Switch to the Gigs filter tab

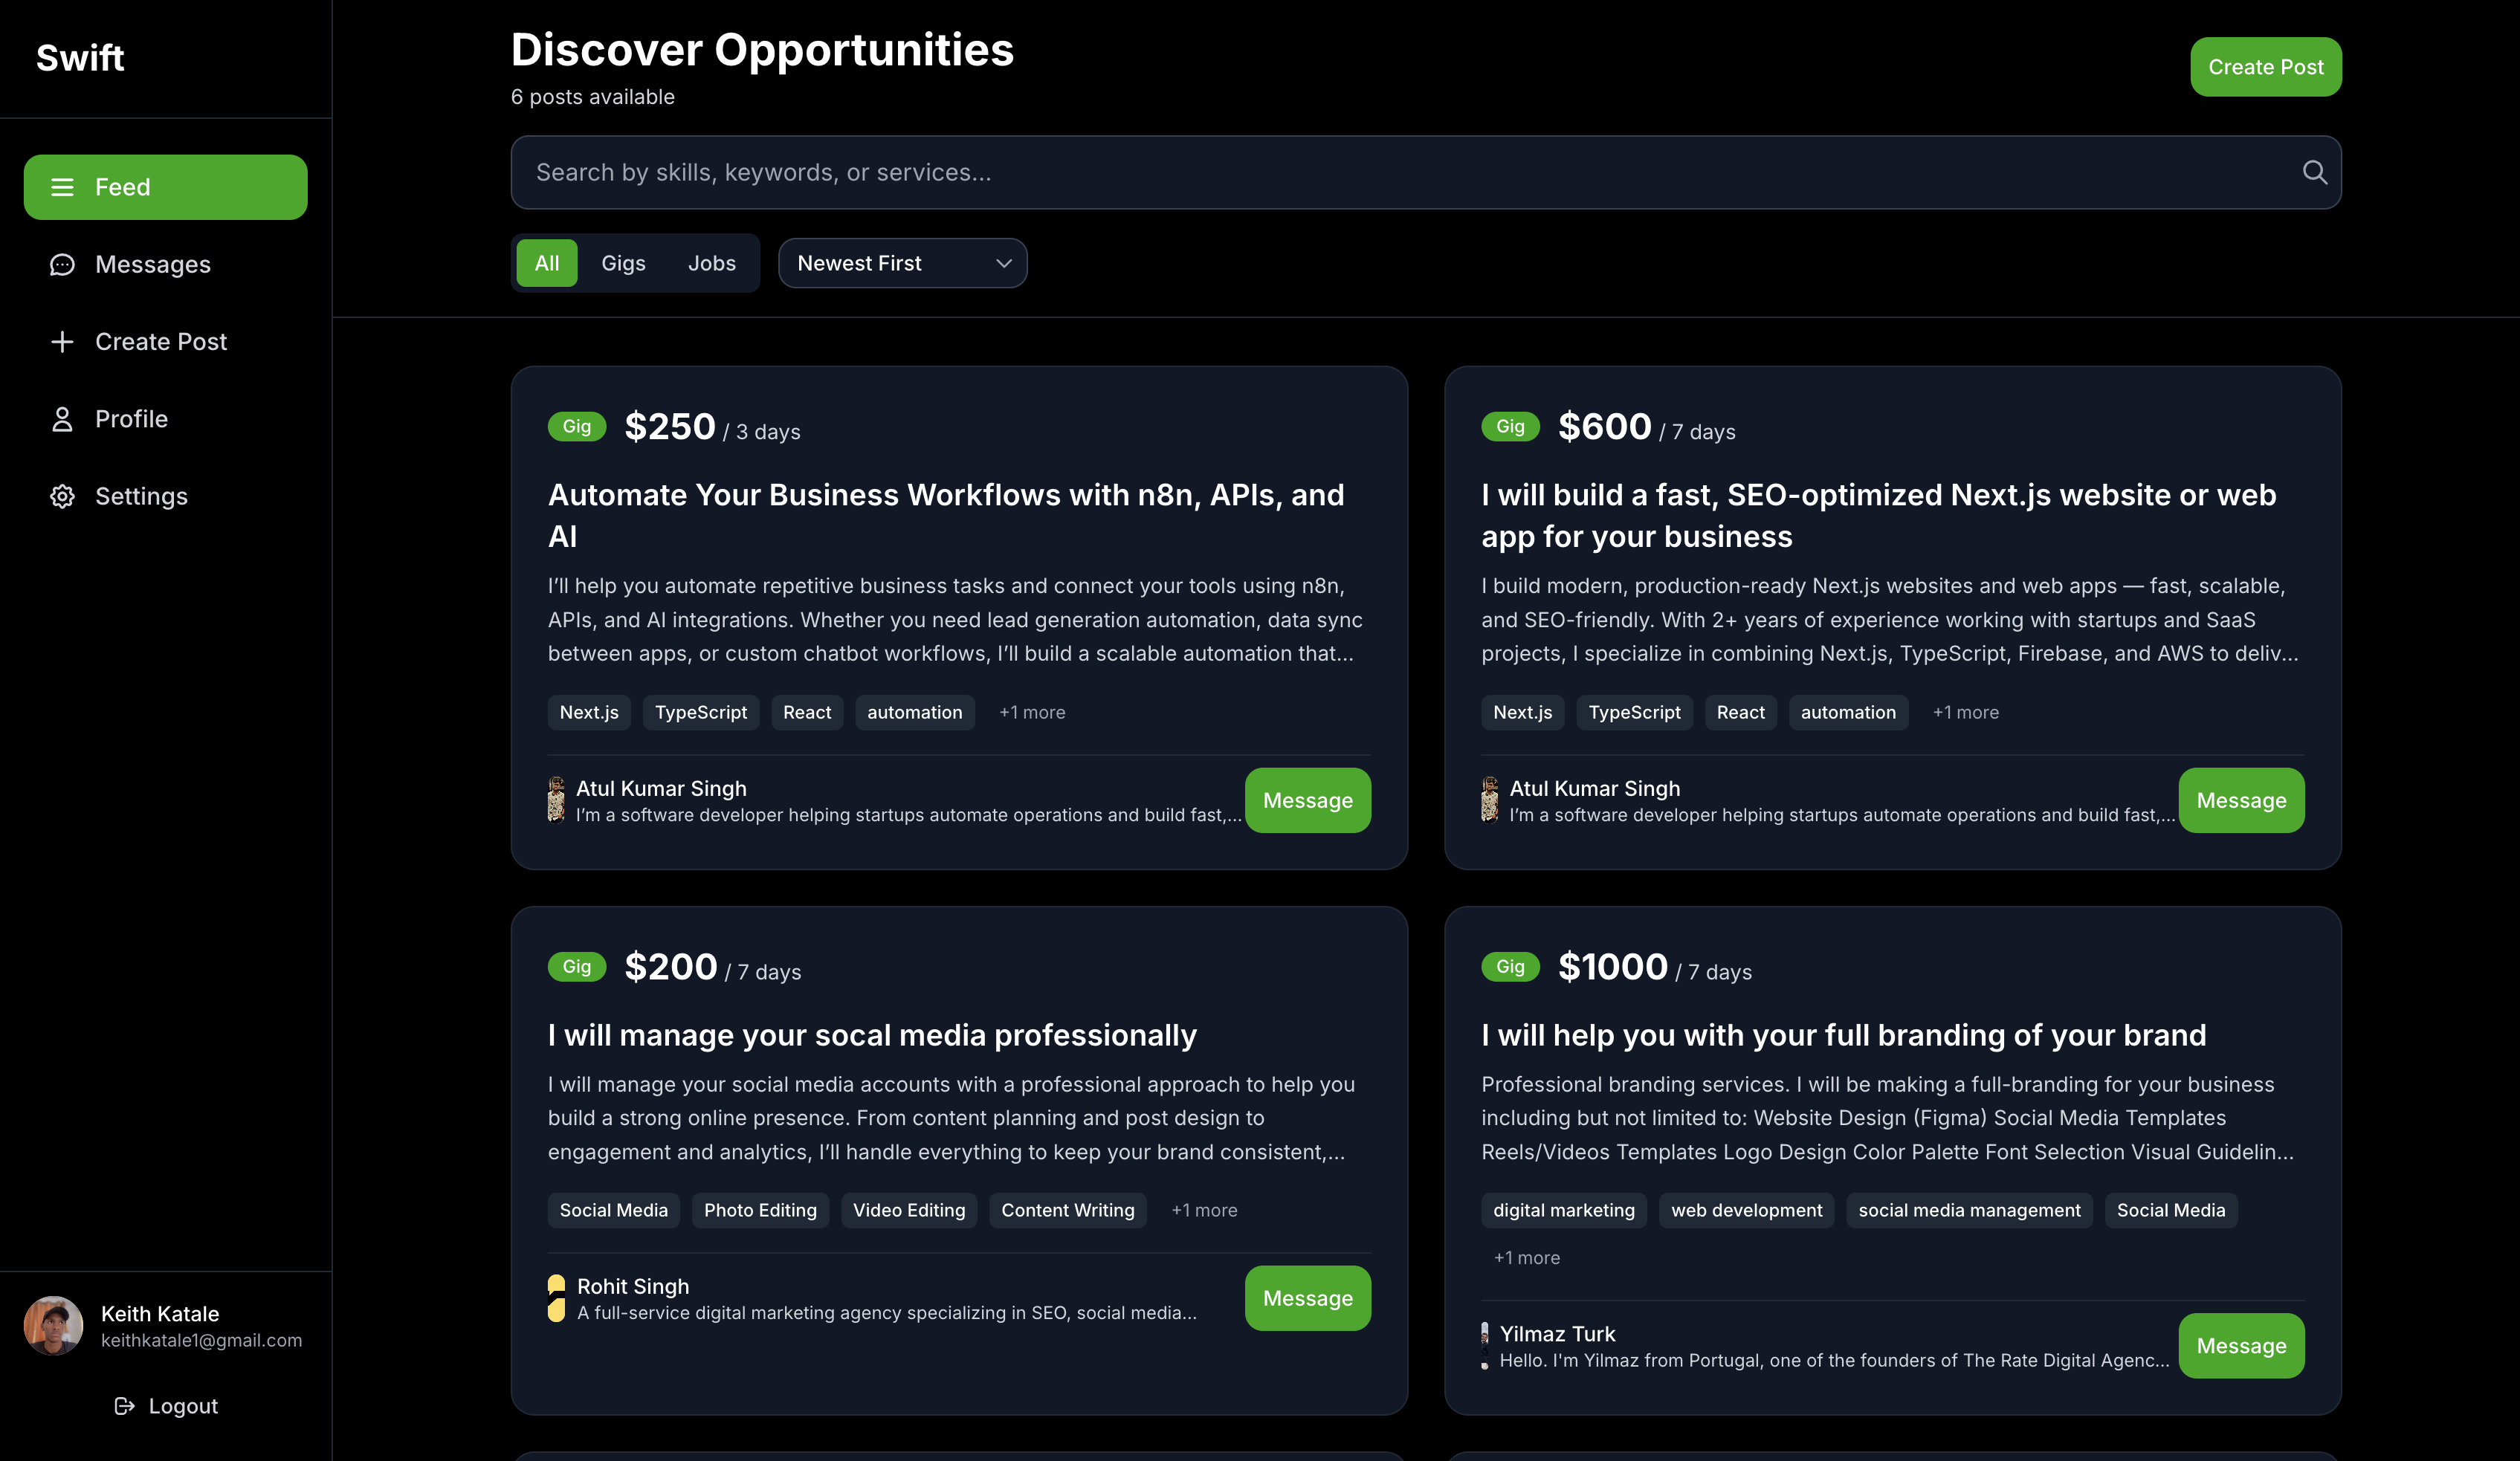coord(623,263)
